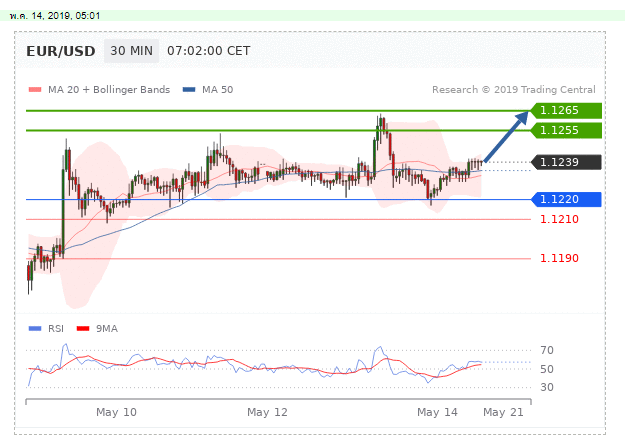Click the MA 50 legend label
This screenshot has height=446, width=625.
click(x=218, y=90)
